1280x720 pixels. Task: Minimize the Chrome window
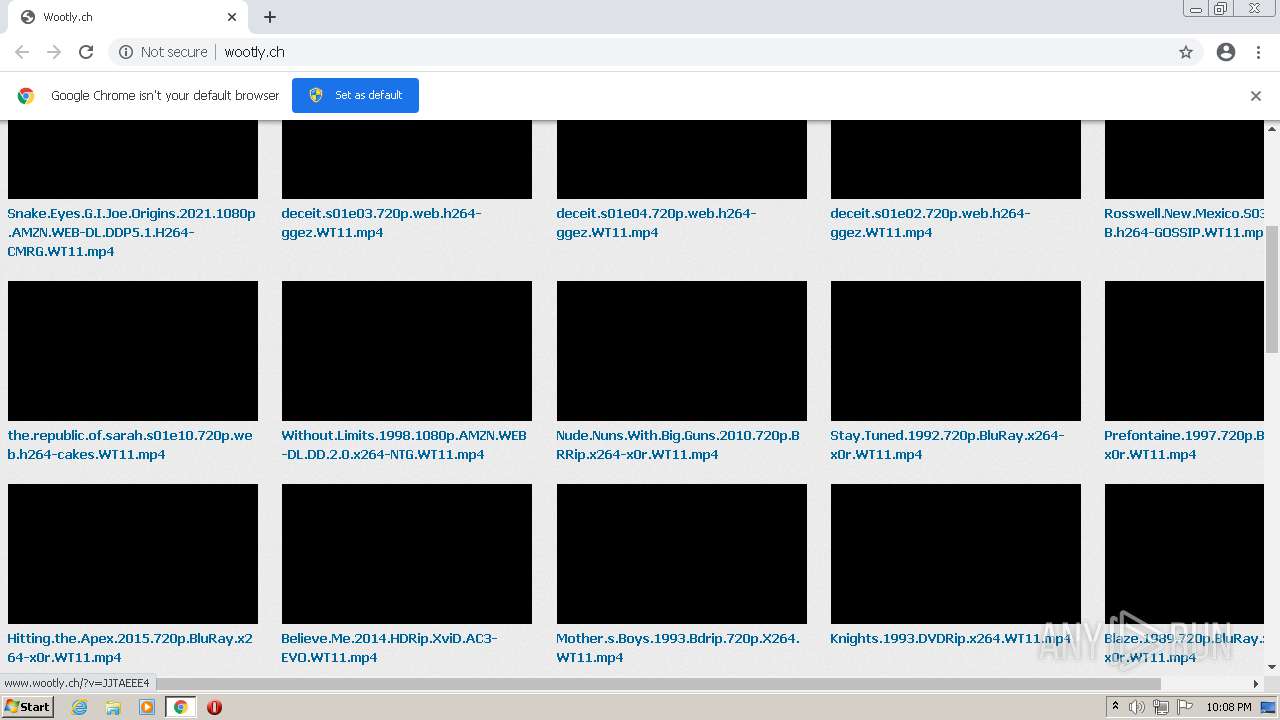[1195, 9]
